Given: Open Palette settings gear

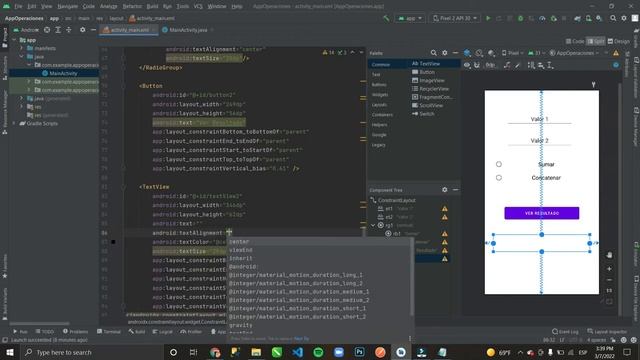Looking at the screenshot, I should coord(444,53).
